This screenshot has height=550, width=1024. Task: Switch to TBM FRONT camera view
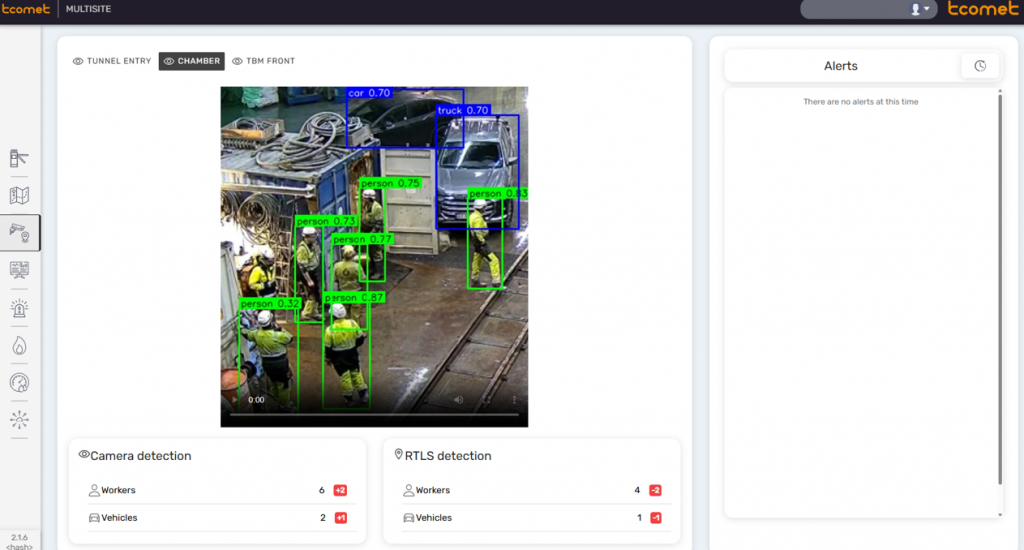[264, 61]
